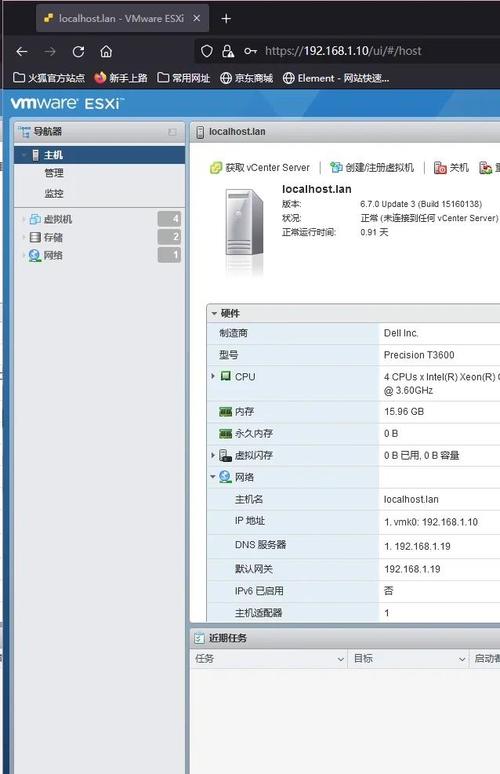Click the localhost.lan panel title icon
The width and height of the screenshot is (500, 774).
[200, 132]
